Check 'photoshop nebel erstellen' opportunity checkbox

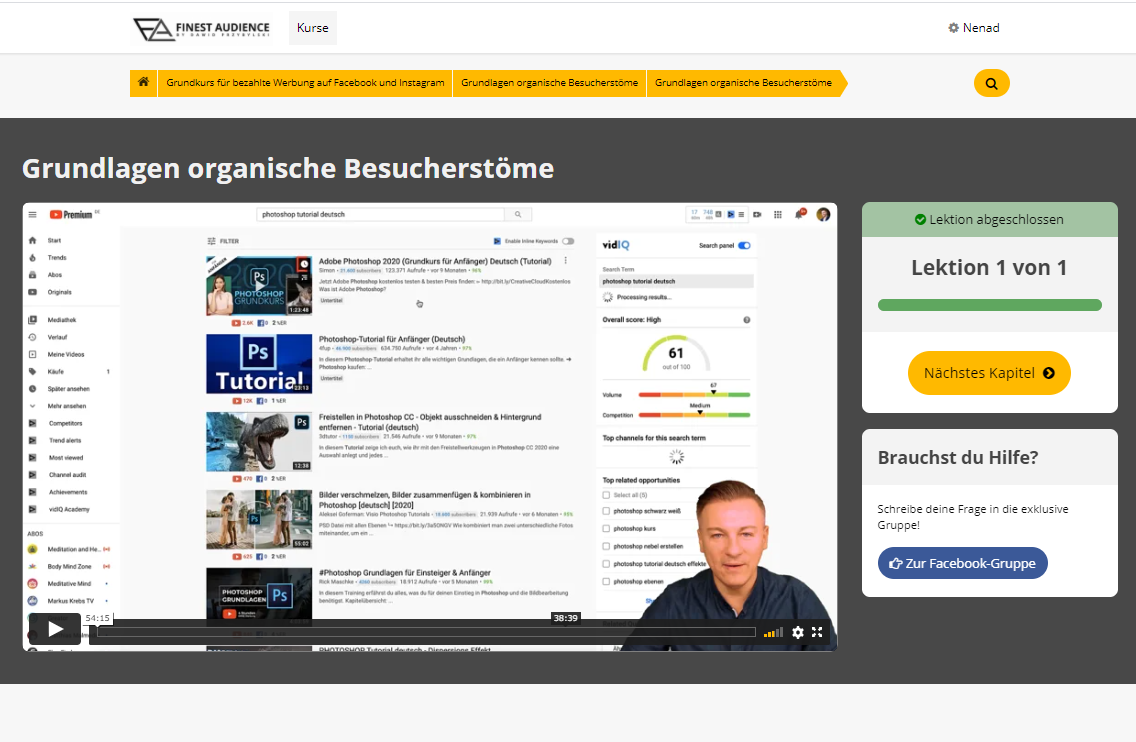click(x=606, y=546)
